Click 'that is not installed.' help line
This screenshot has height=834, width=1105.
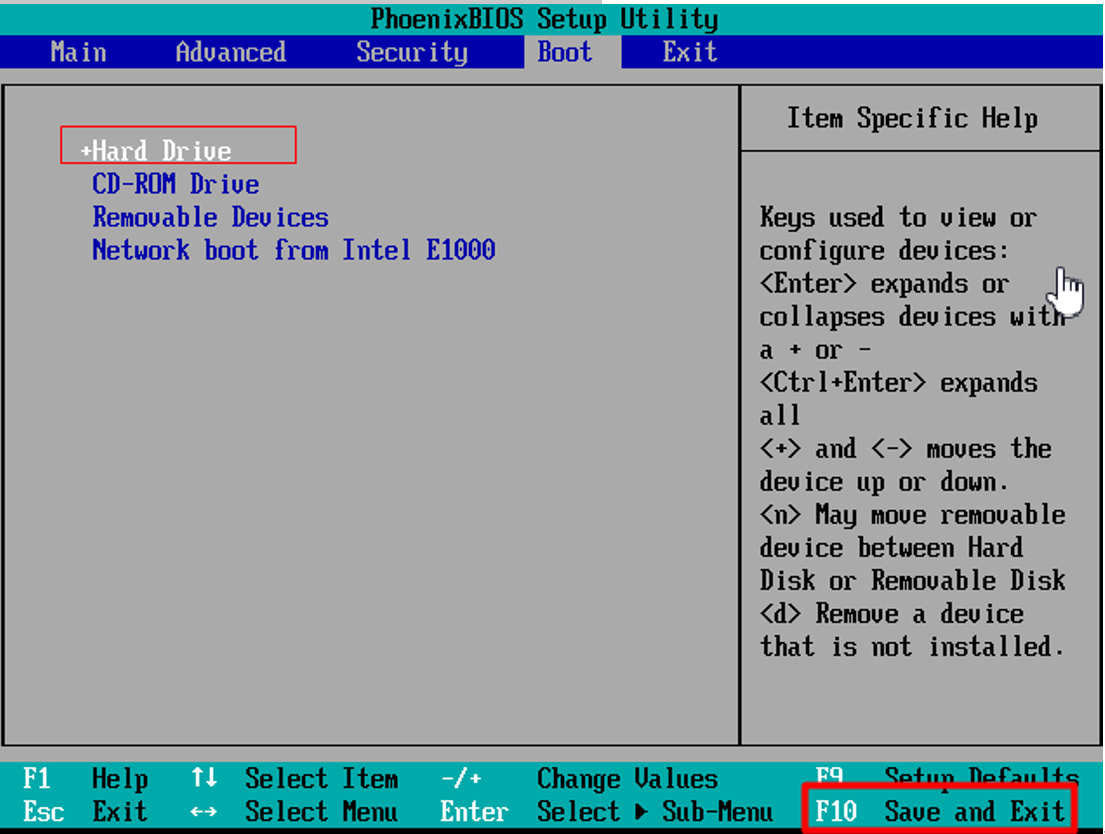(x=912, y=646)
